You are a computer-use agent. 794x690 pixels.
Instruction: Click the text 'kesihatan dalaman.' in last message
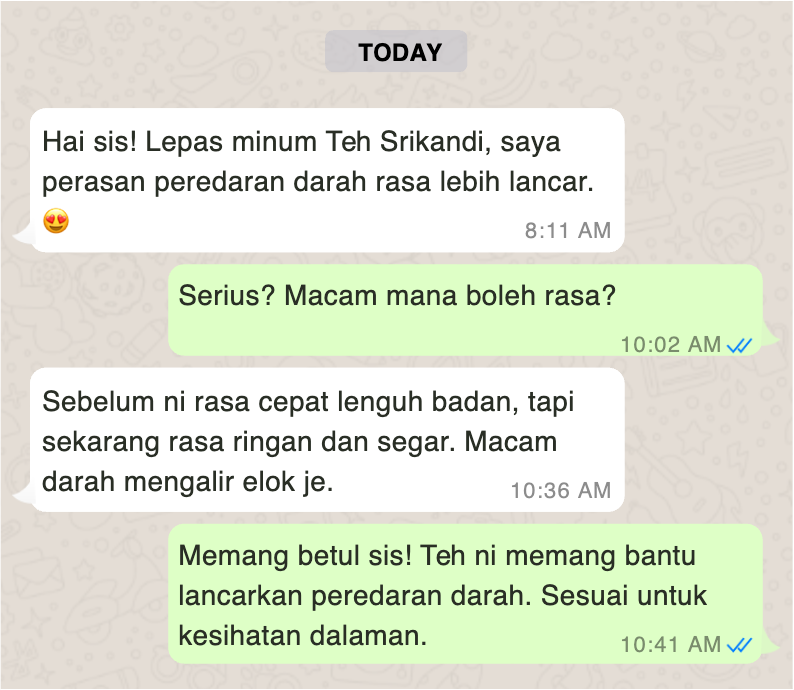tap(303, 635)
